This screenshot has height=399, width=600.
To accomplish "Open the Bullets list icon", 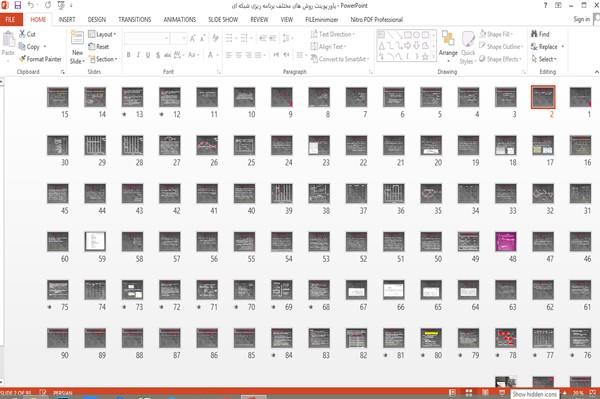I will point(229,38).
